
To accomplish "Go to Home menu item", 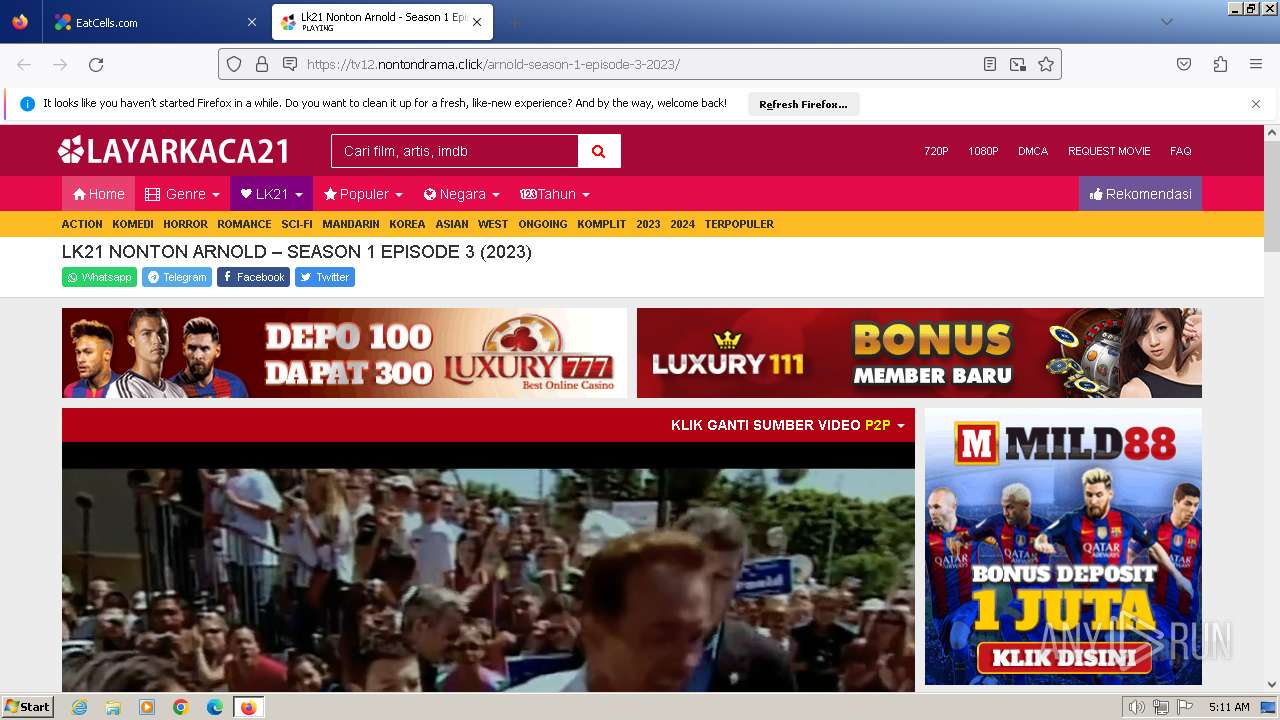I will coord(98,194).
